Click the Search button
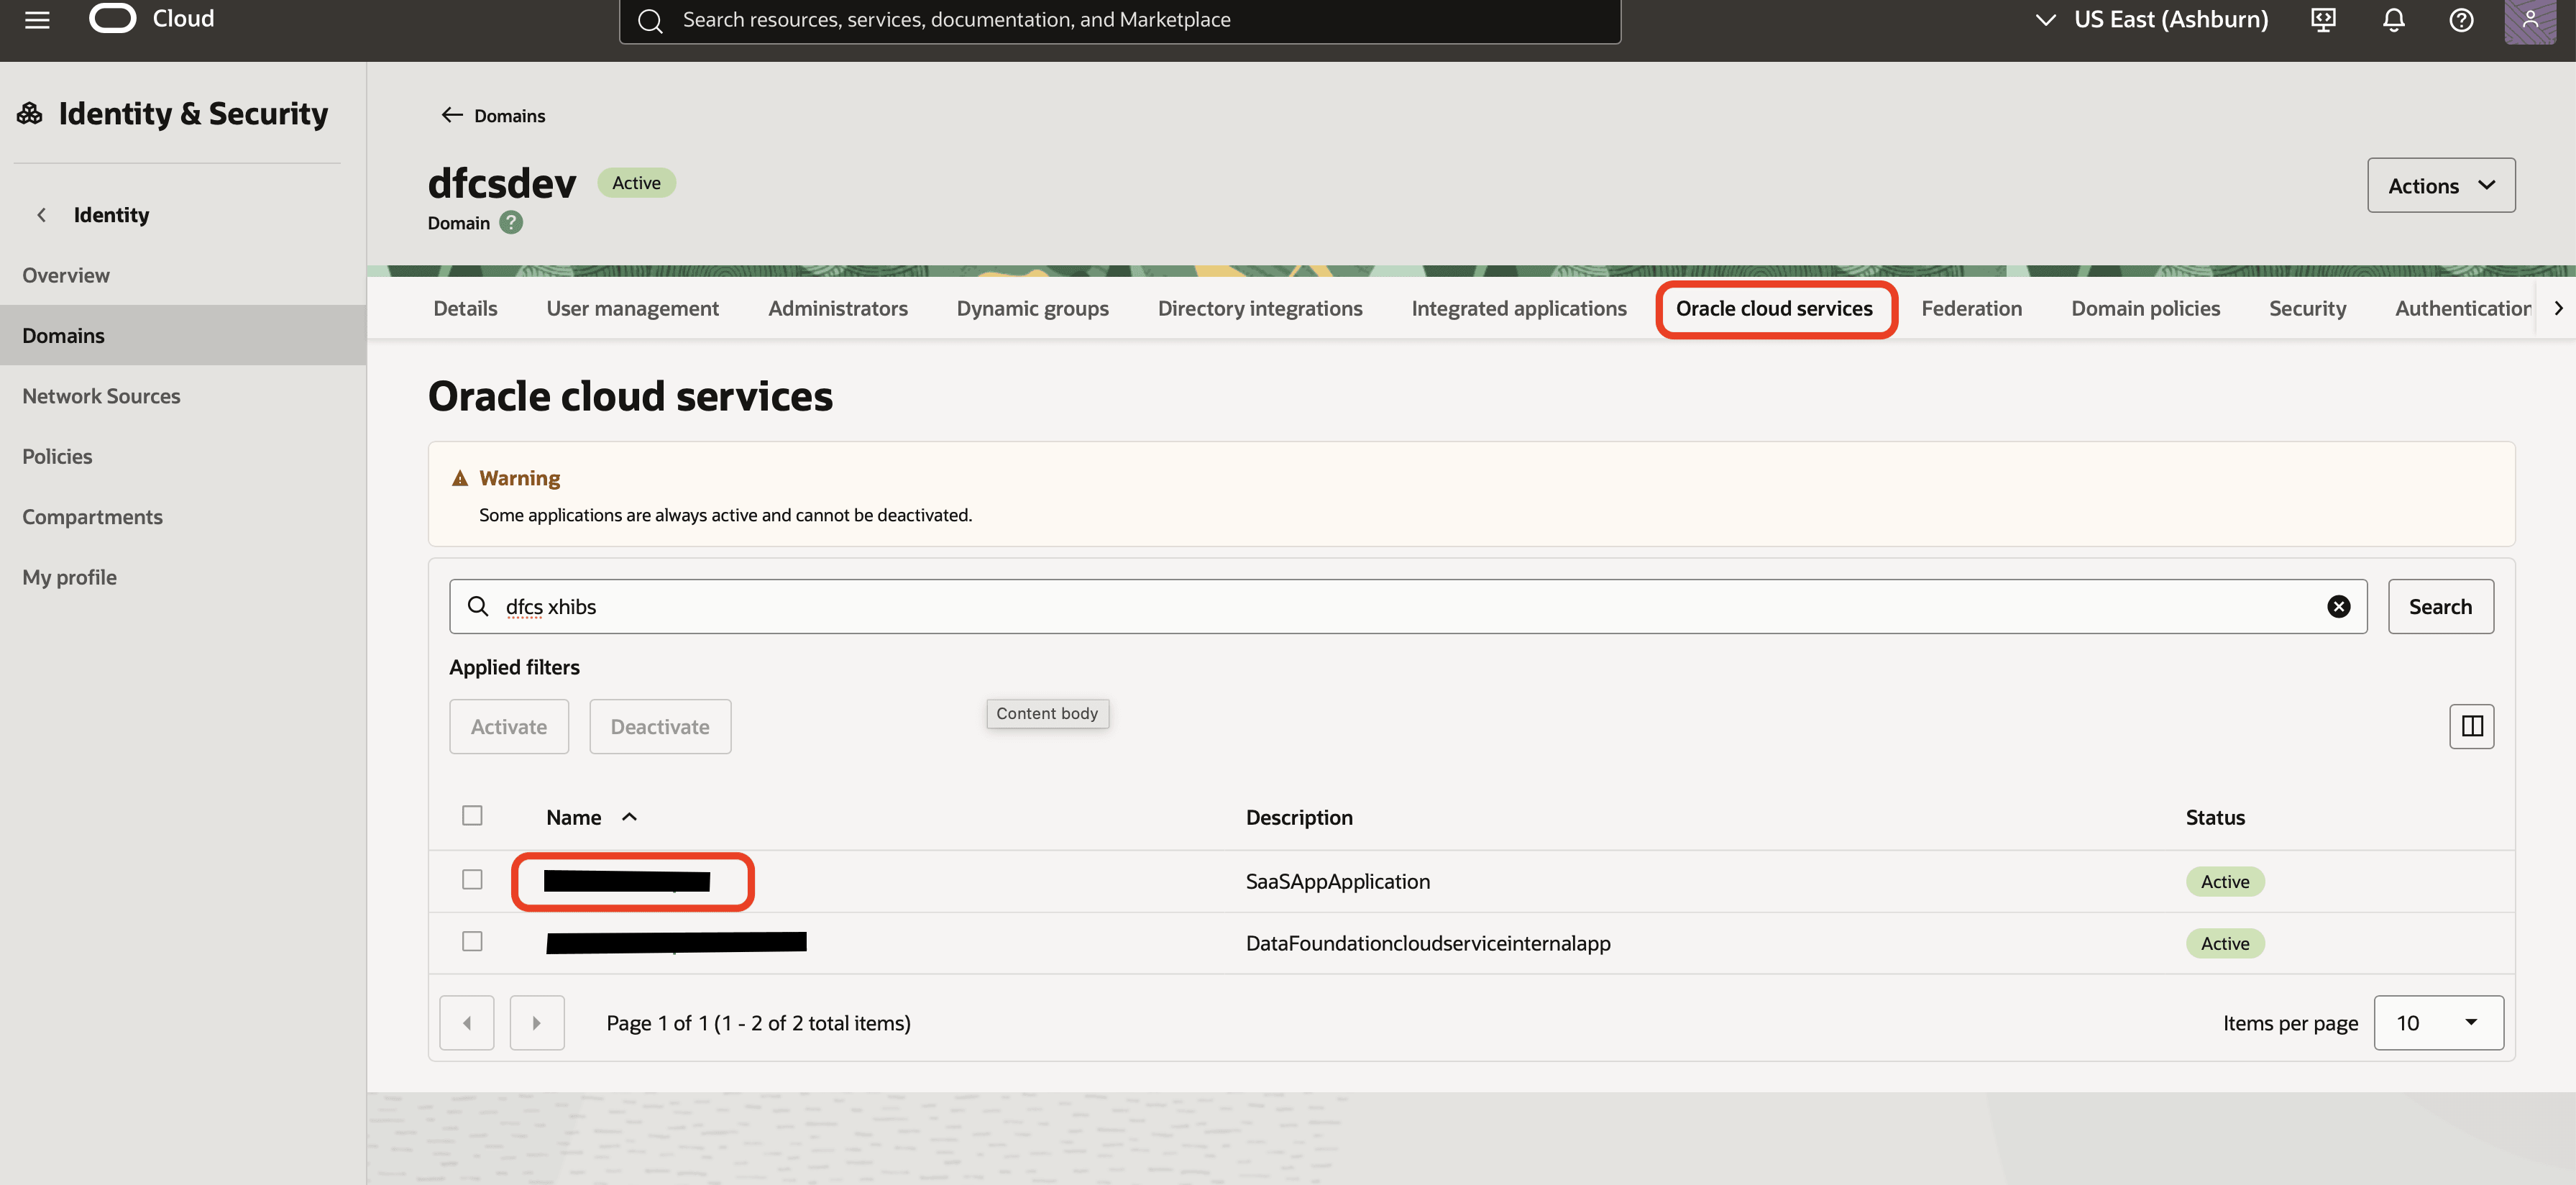Screen dimensions: 2576x1185 pyautogui.click(x=2440, y=606)
